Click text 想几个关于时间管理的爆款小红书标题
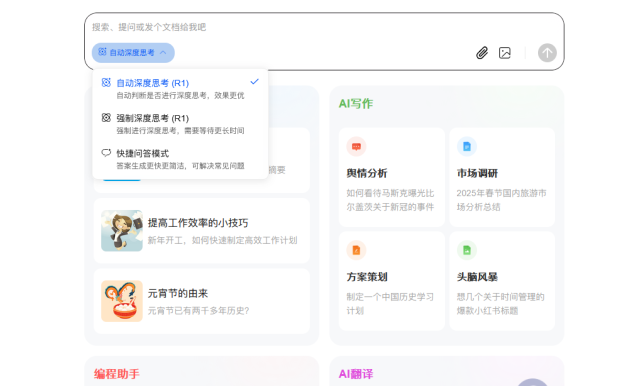 [501, 304]
